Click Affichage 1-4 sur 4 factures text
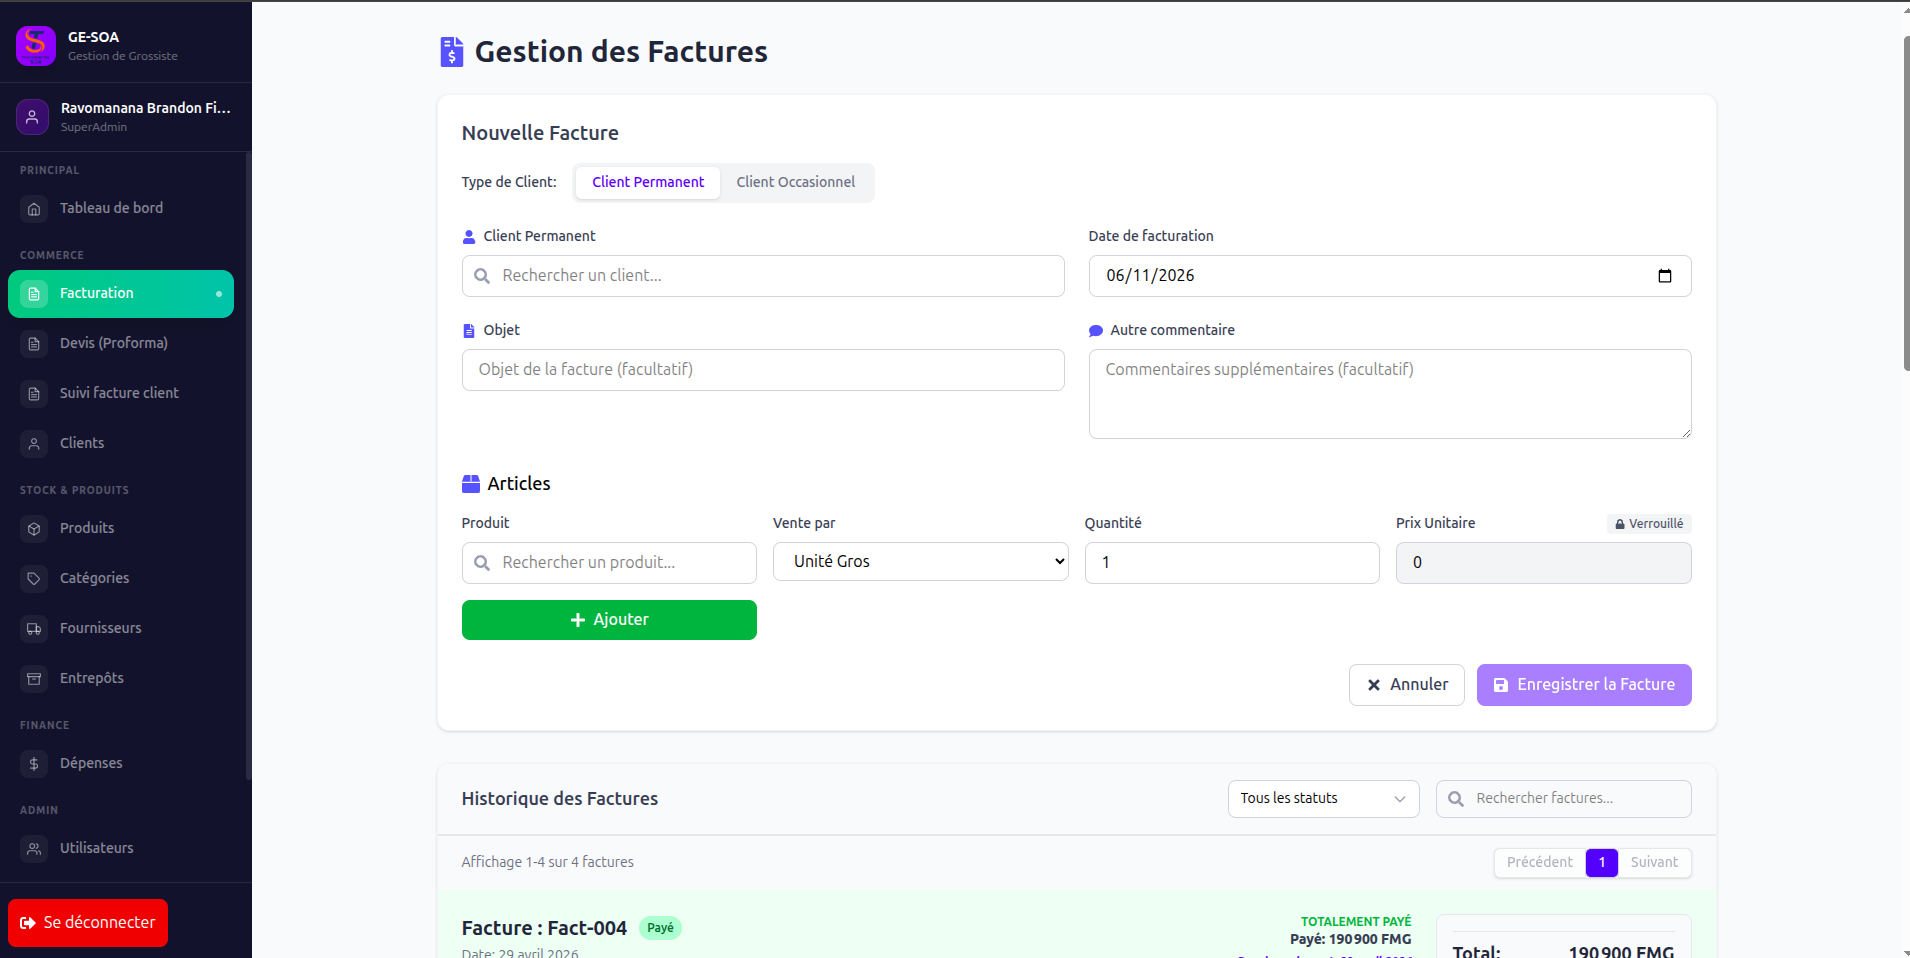The height and width of the screenshot is (958, 1910). click(547, 863)
